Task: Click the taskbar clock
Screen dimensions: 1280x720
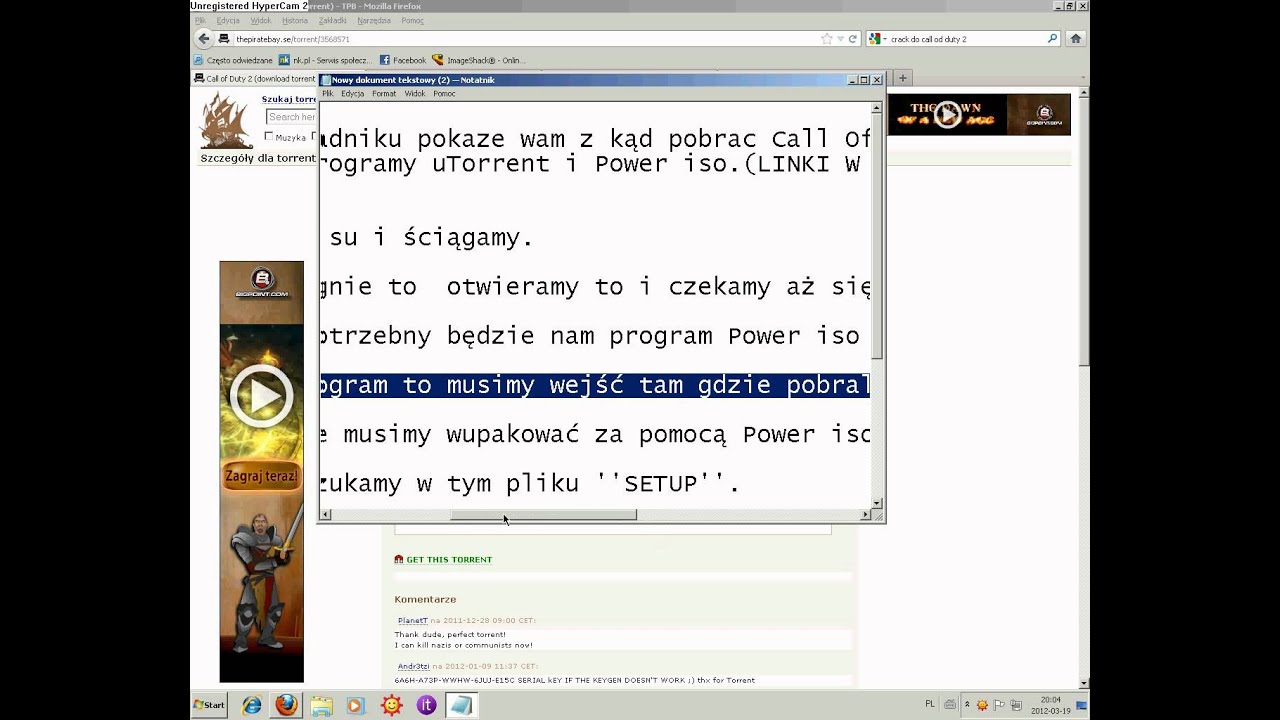Action: pos(1051,705)
